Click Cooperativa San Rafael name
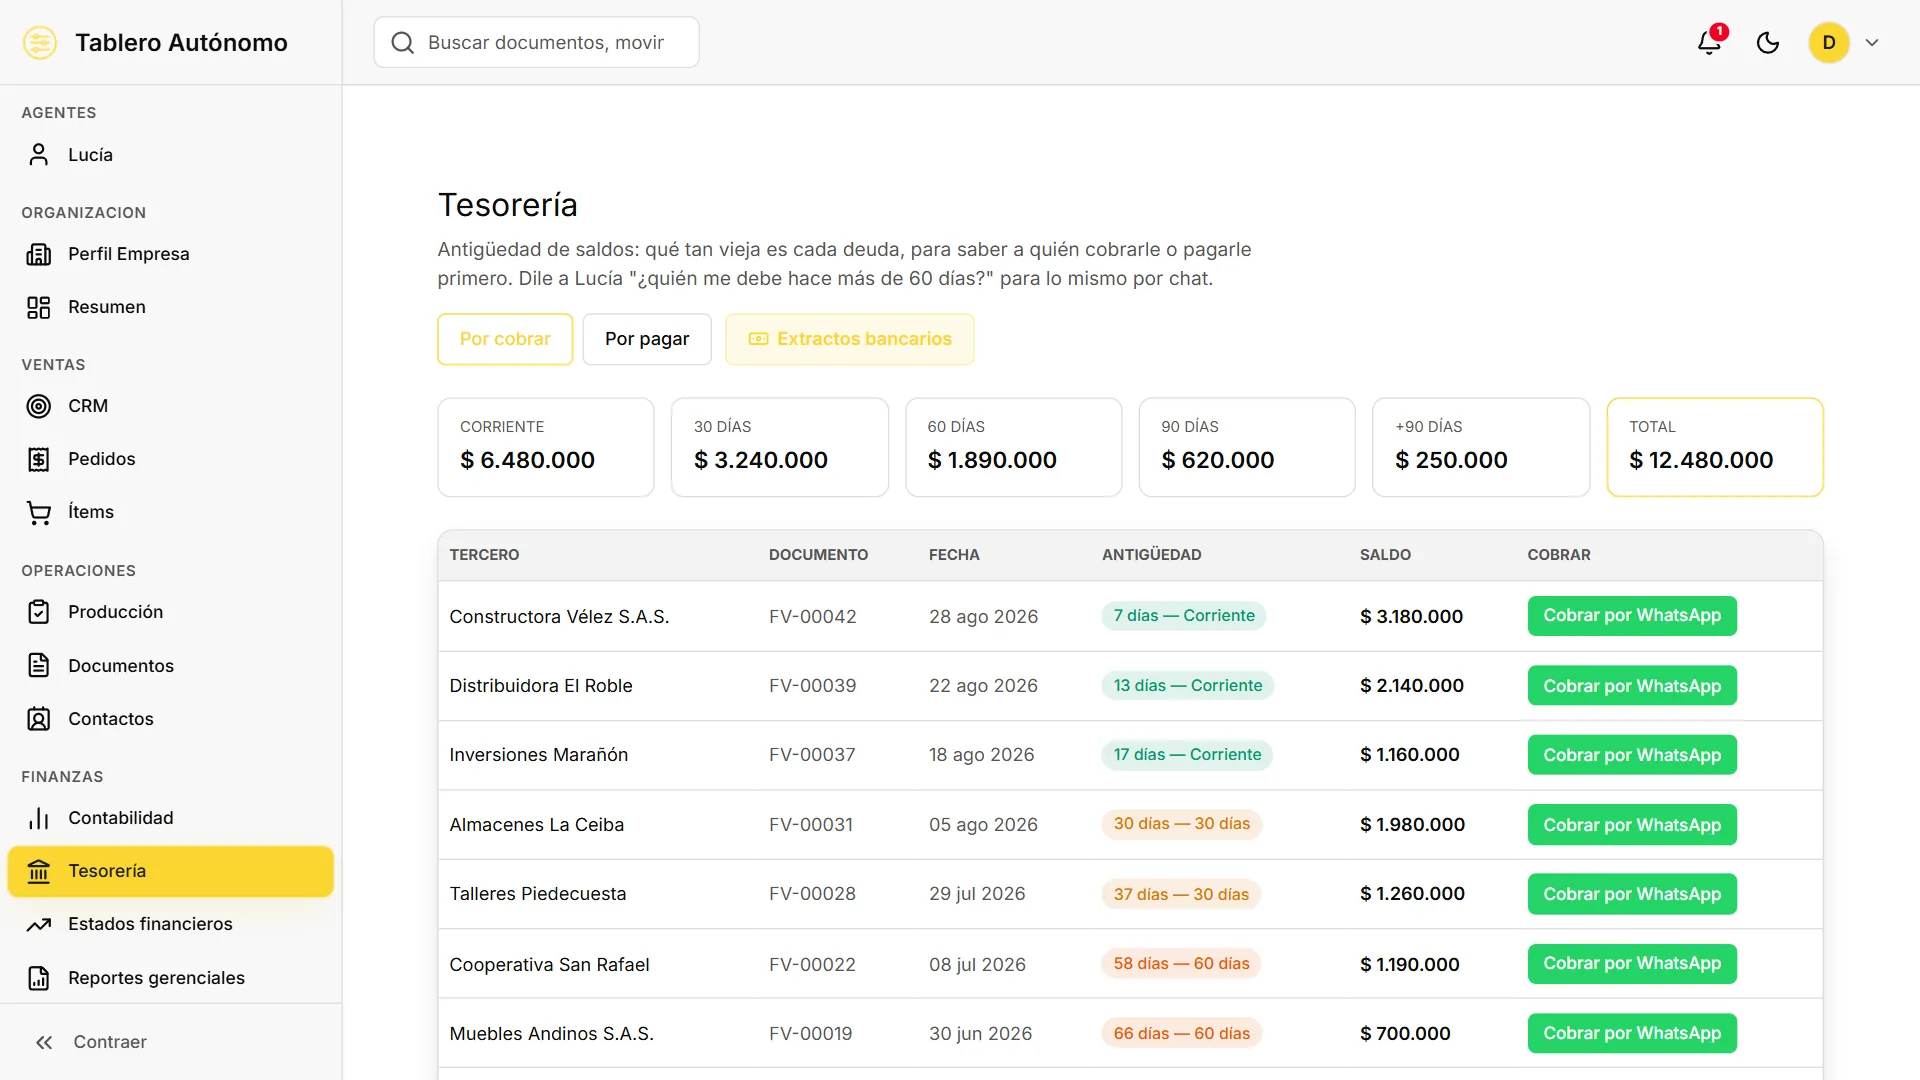This screenshot has width=1920, height=1080. (549, 965)
